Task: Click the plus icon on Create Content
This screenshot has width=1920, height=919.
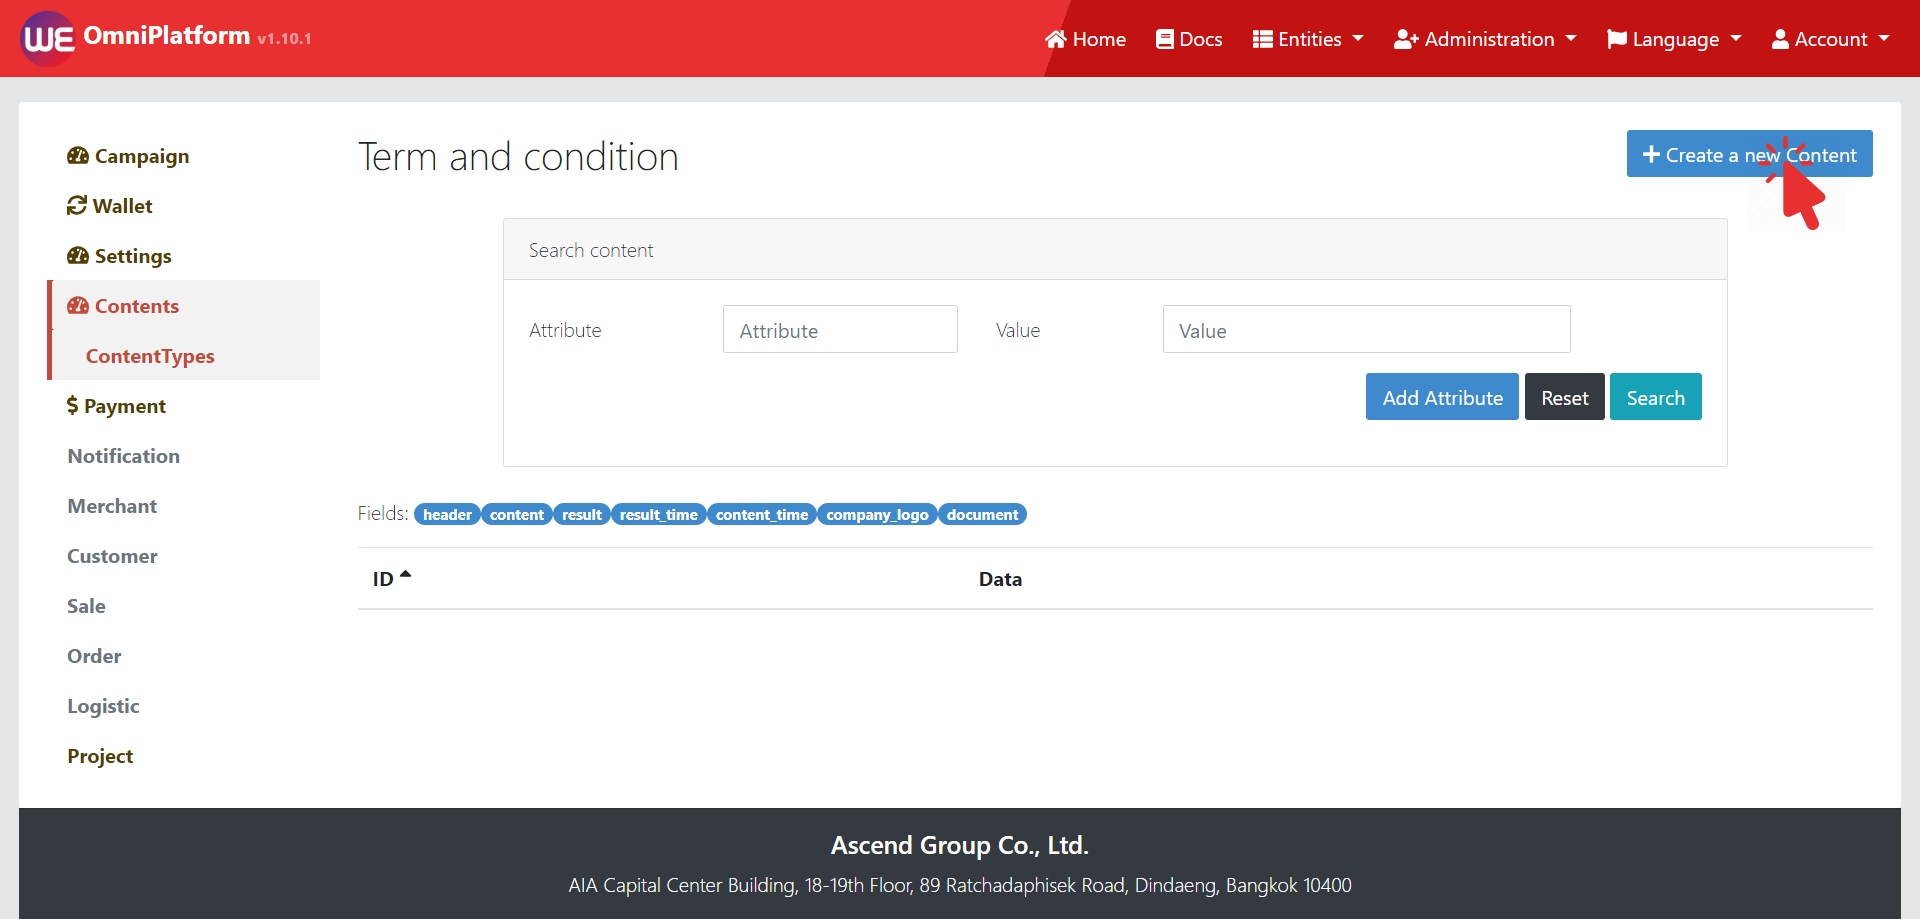Action: point(1651,155)
